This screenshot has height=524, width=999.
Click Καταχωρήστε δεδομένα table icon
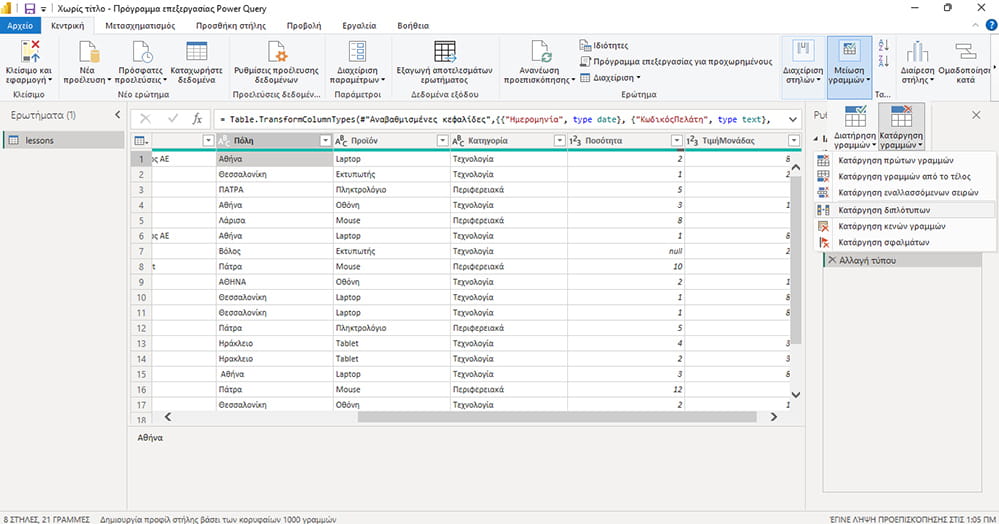pos(197,51)
